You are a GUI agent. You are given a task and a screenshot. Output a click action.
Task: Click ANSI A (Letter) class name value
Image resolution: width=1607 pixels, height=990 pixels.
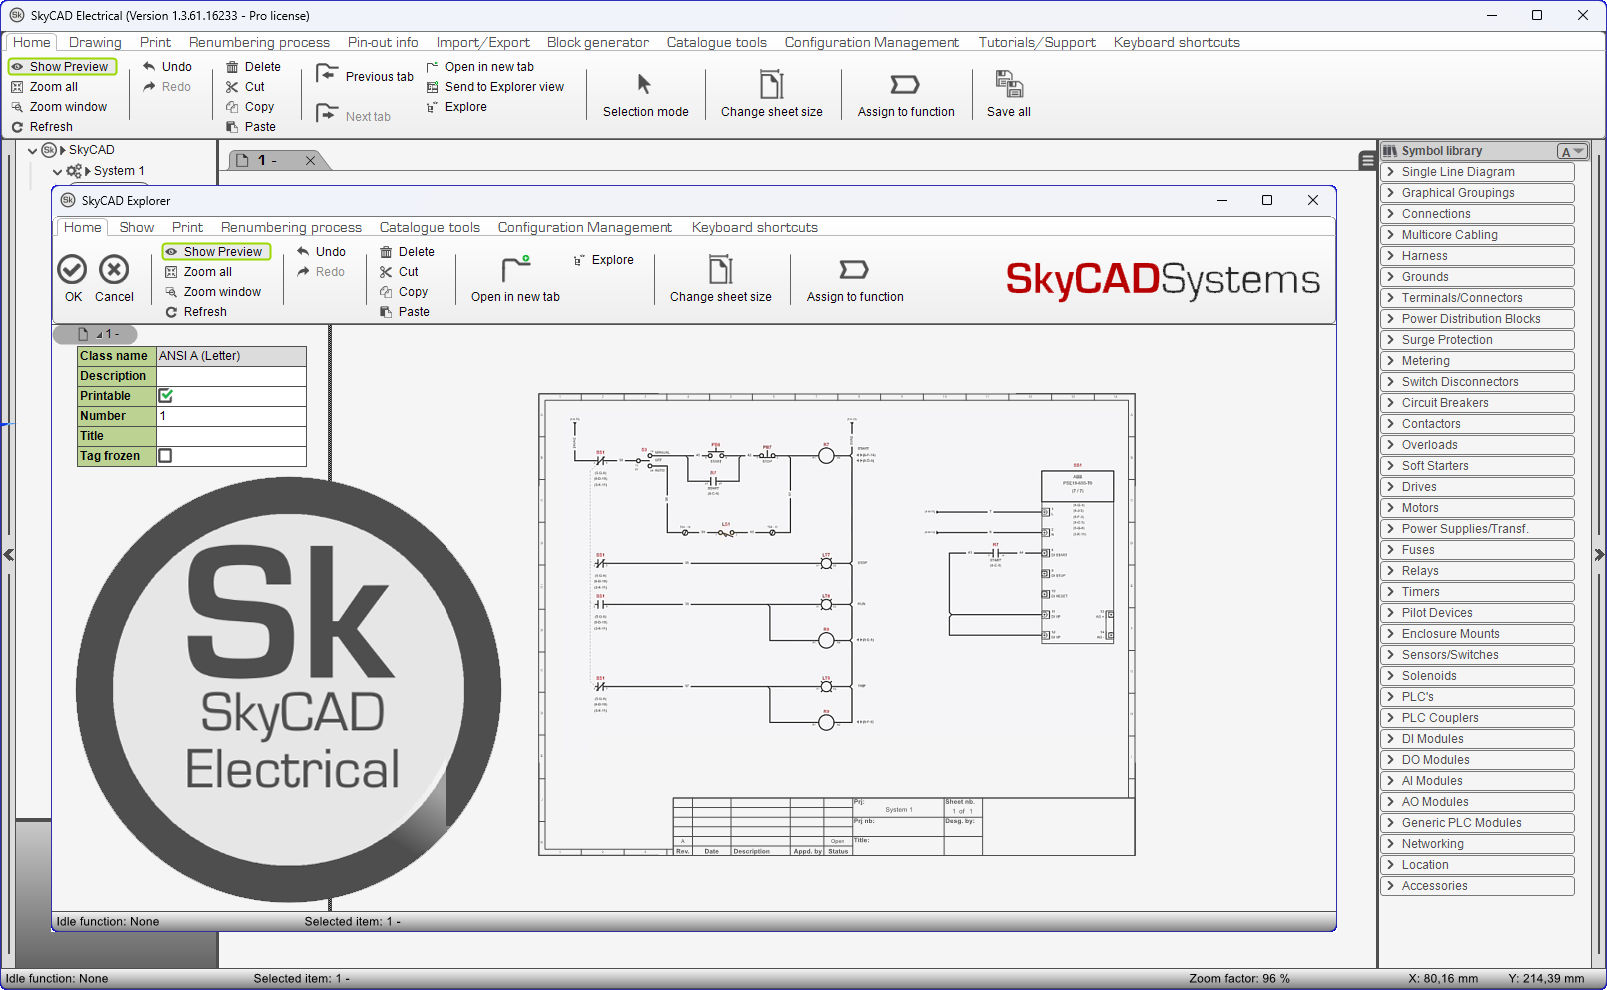point(231,356)
